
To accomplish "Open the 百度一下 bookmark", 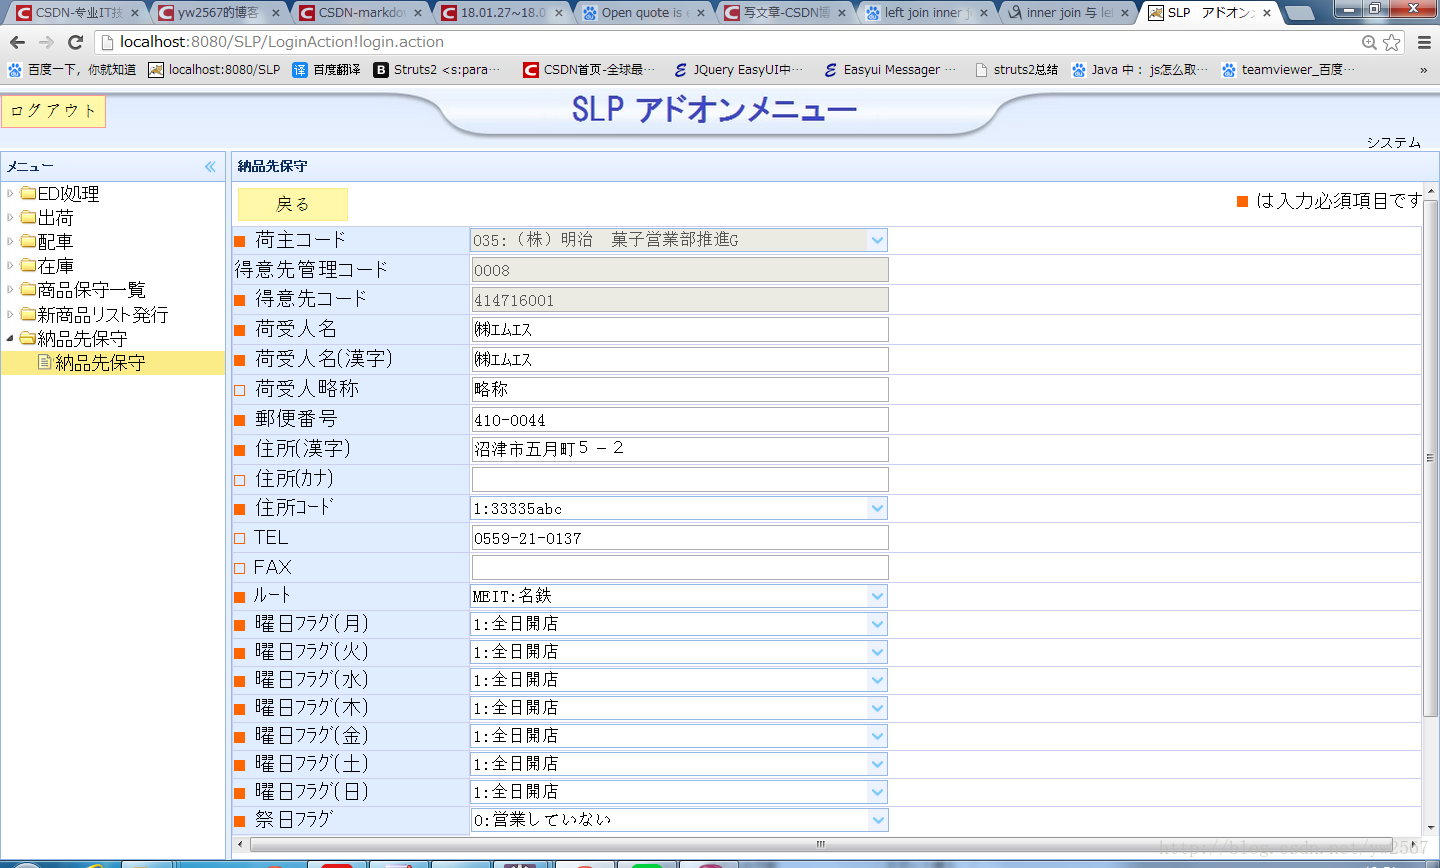I will (x=71, y=69).
